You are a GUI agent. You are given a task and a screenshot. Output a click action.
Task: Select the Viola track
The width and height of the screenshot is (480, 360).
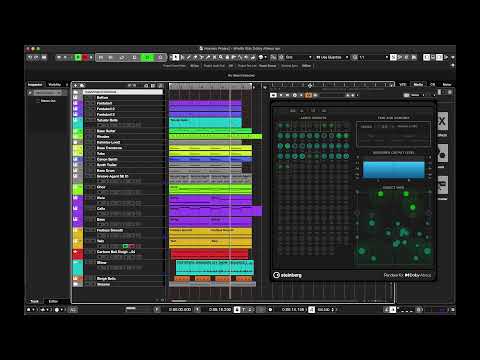point(101,198)
